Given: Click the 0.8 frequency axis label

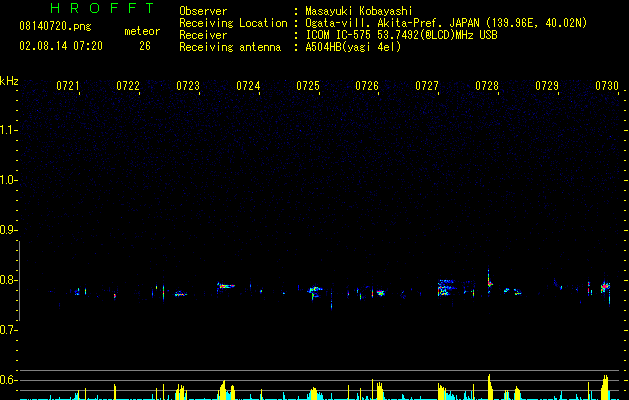Looking at the screenshot, I should click(8, 280).
